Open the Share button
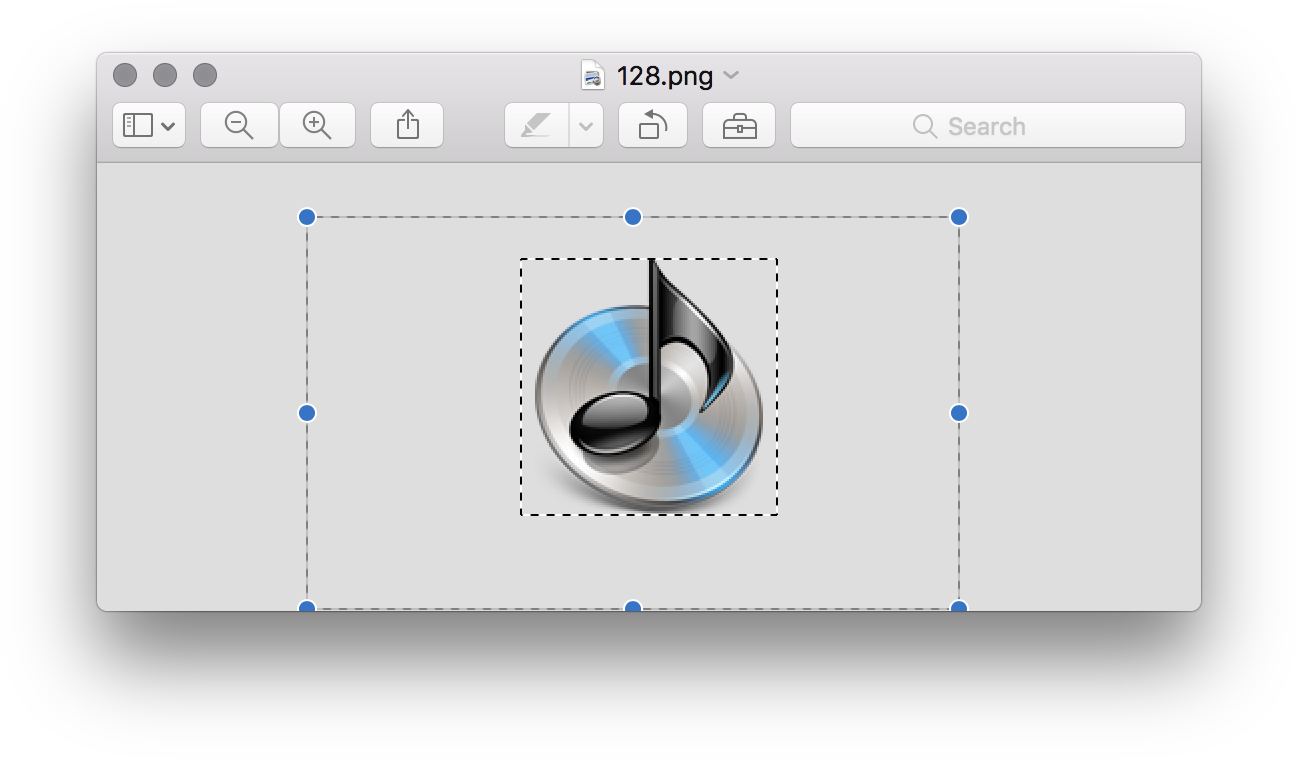The height and width of the screenshot is (759, 1297). [407, 126]
